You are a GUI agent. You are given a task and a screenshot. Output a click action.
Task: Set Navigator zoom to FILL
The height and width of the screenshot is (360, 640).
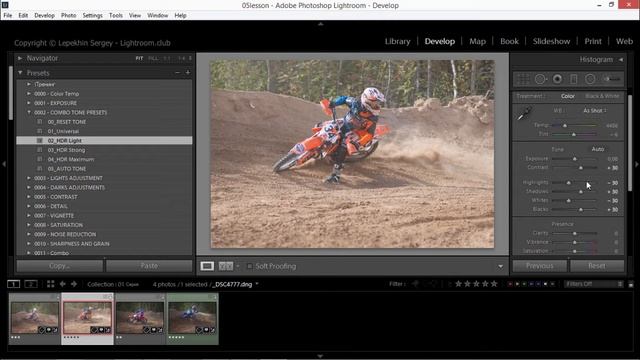point(153,58)
